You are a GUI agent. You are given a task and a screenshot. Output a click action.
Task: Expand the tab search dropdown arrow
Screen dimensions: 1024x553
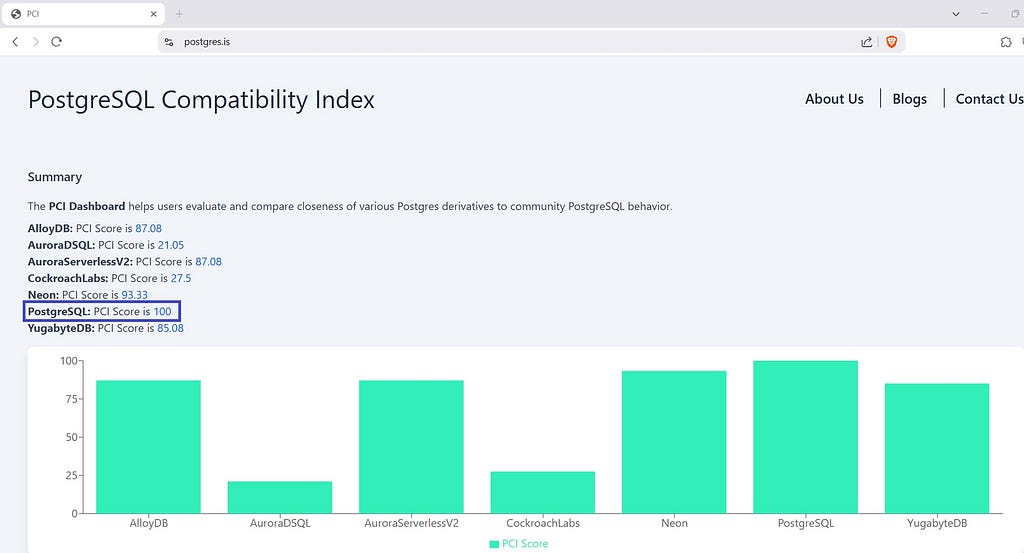[x=956, y=14]
